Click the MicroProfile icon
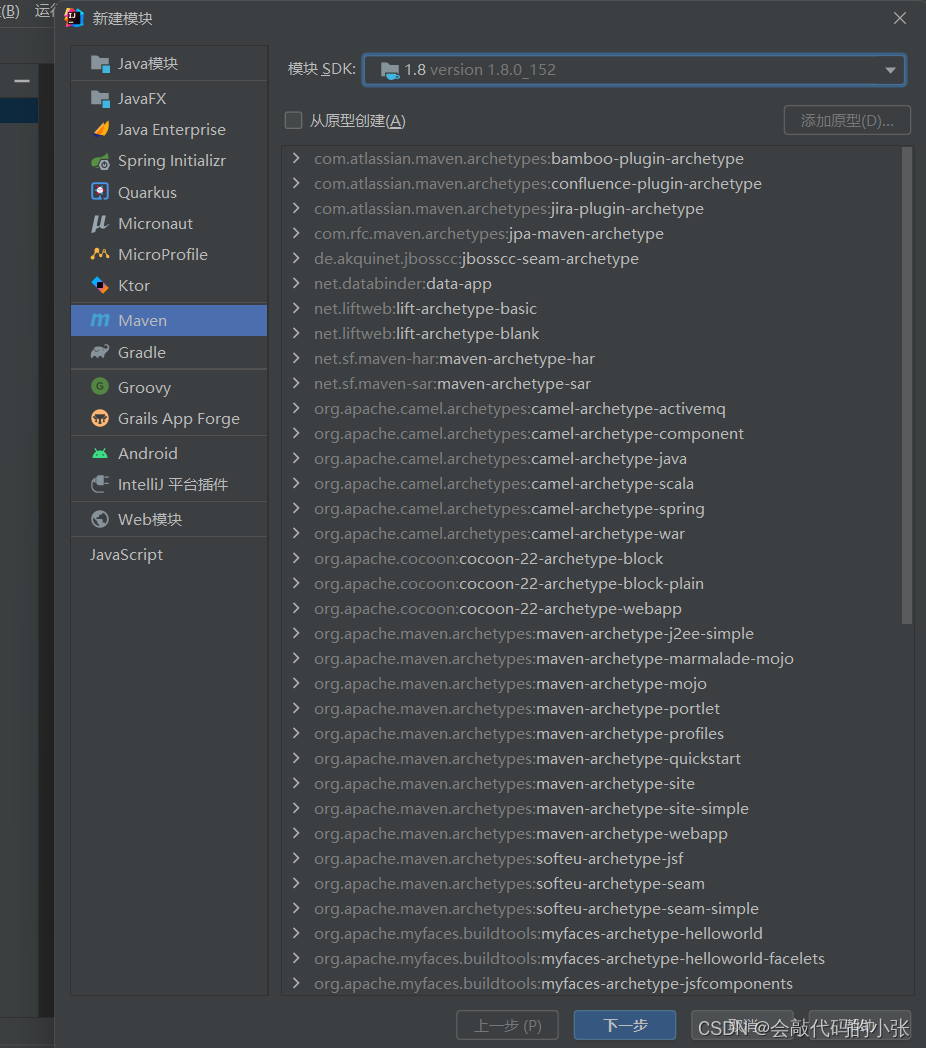 tap(100, 254)
